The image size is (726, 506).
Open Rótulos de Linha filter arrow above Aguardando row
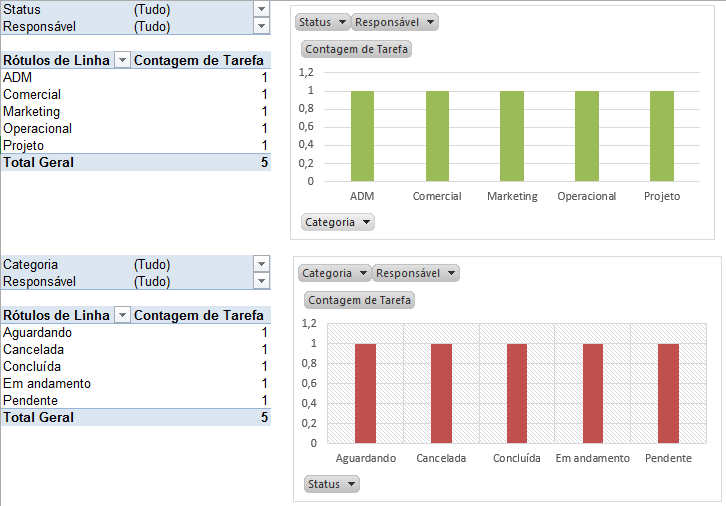pos(122,316)
